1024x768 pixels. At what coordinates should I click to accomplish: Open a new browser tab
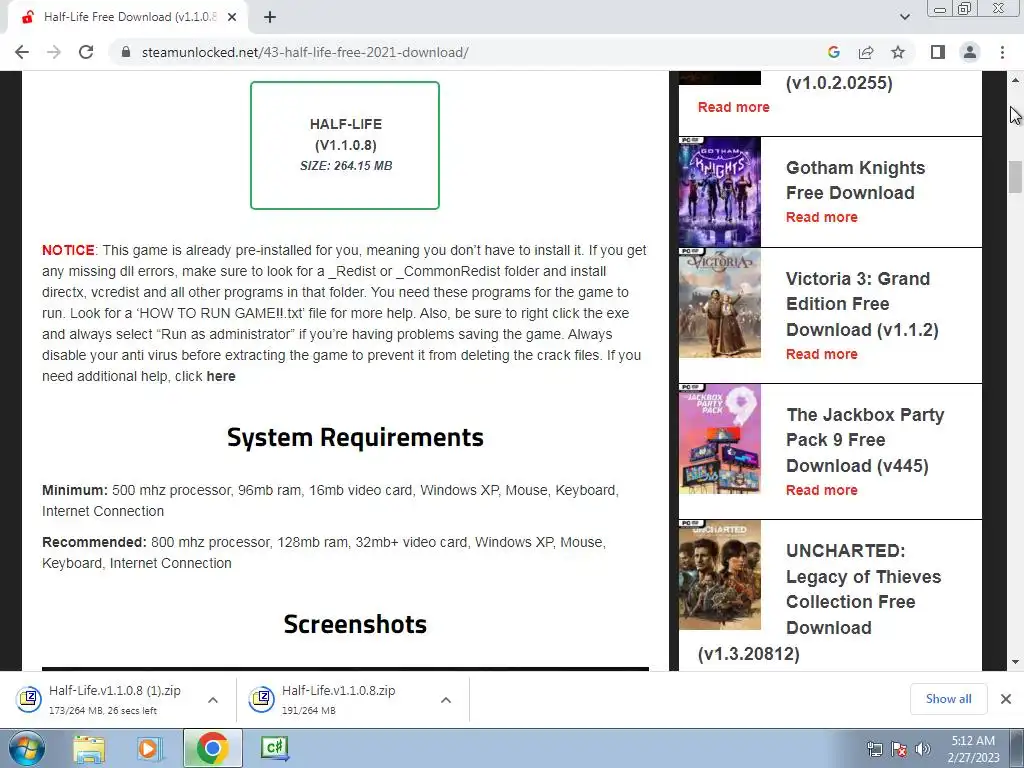point(270,18)
